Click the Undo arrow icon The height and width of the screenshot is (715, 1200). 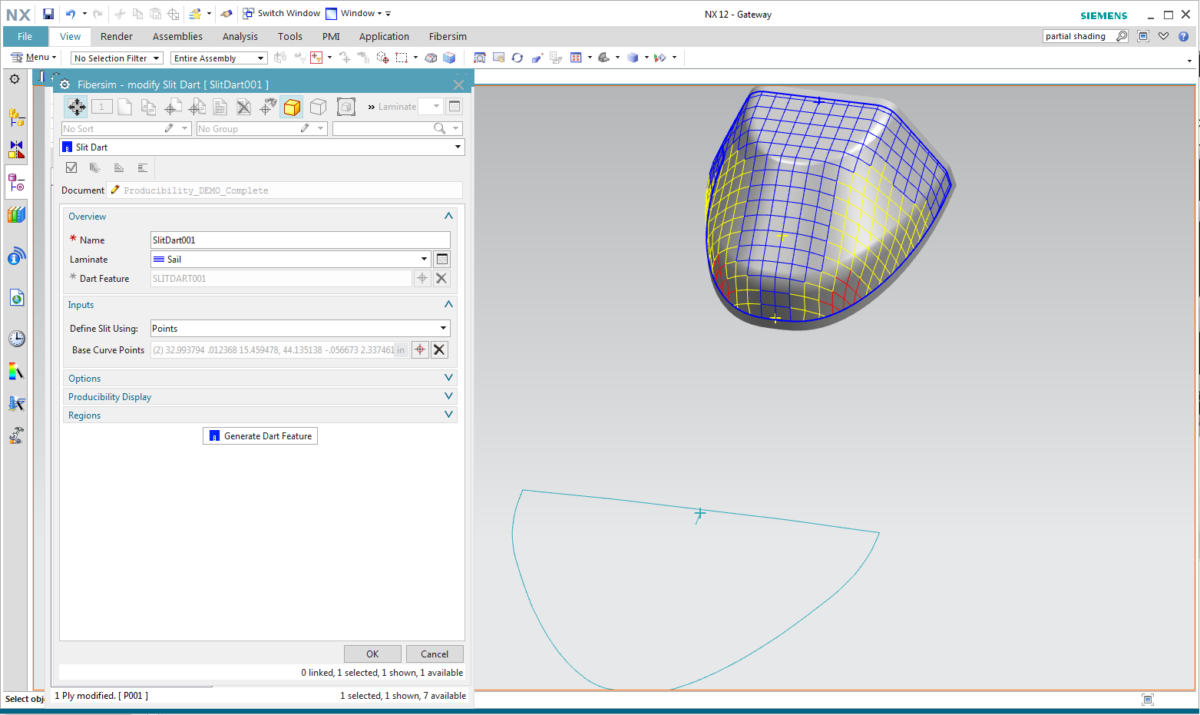click(x=70, y=14)
